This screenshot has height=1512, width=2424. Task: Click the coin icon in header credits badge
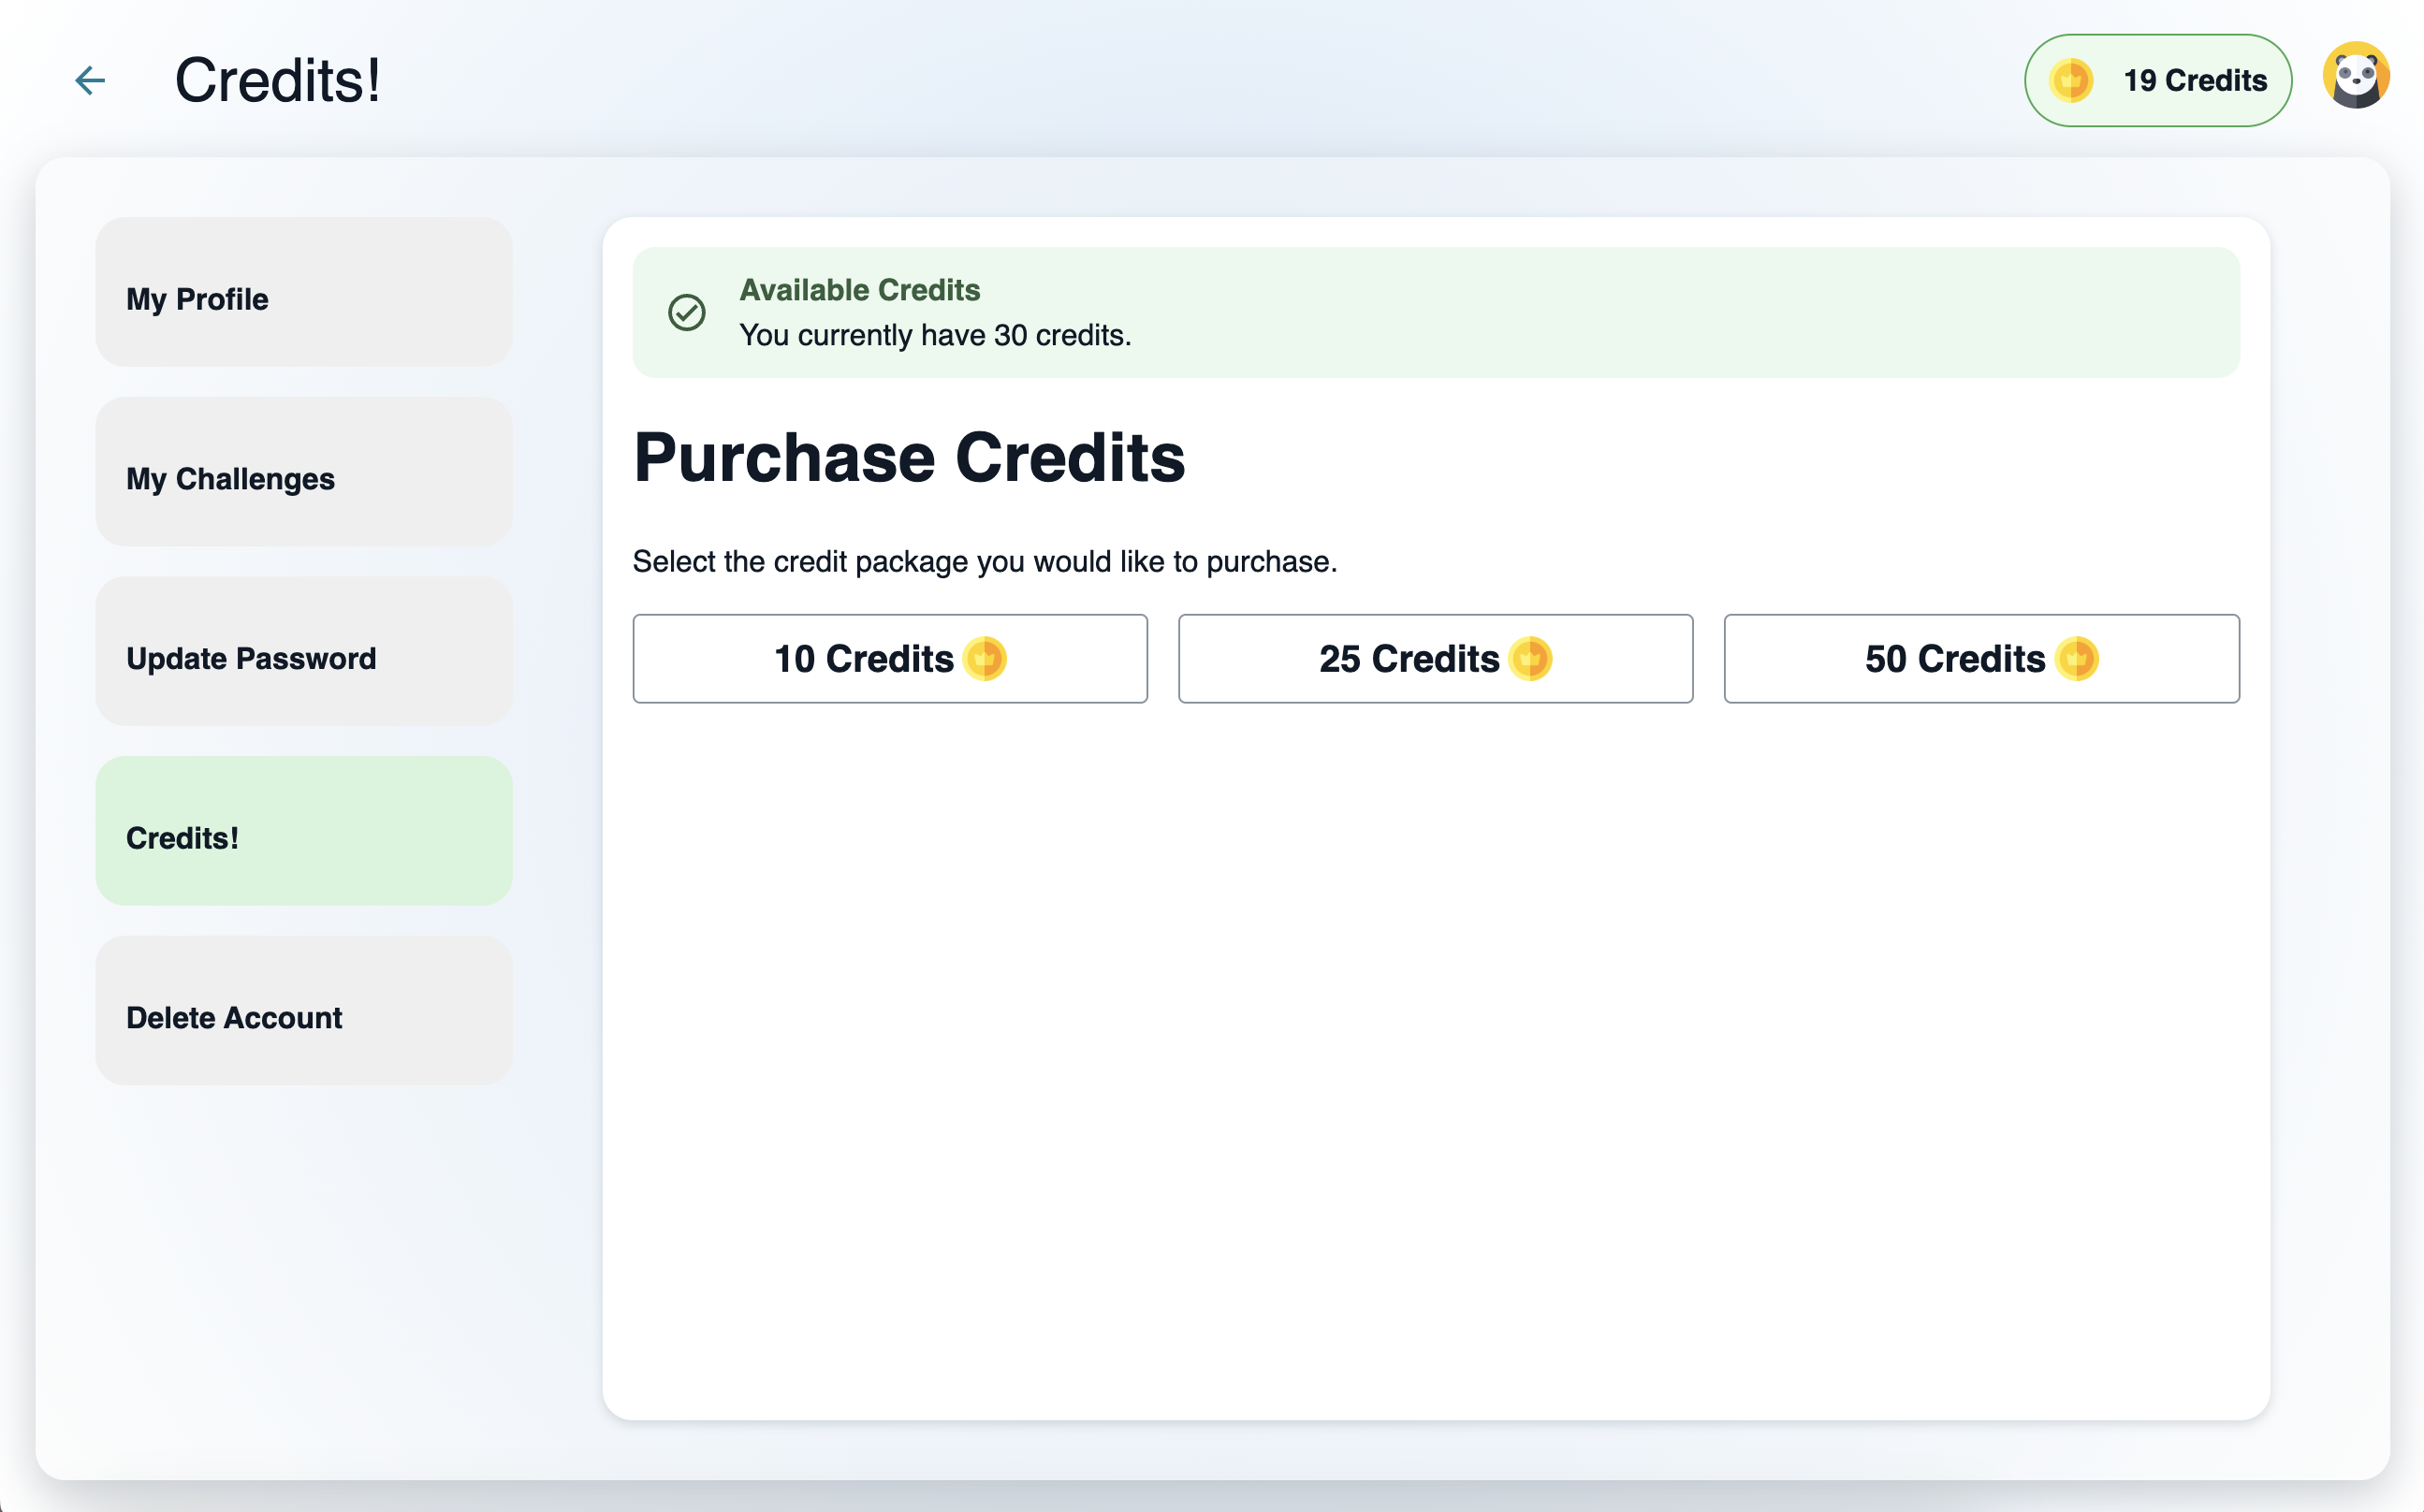click(2070, 80)
